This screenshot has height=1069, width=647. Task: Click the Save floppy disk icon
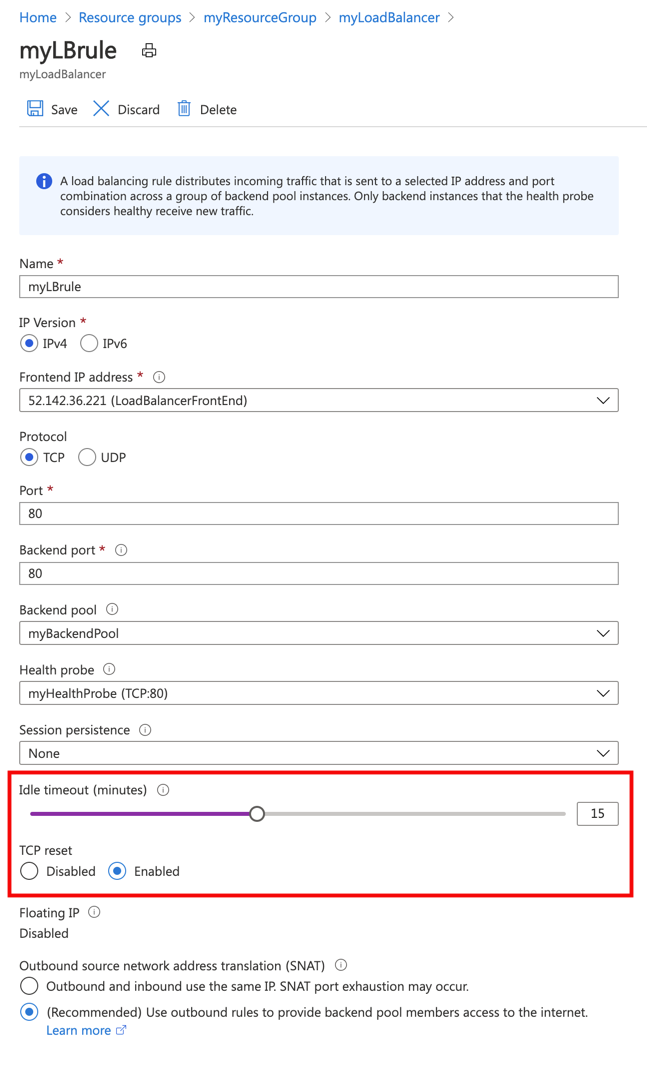pyautogui.click(x=35, y=109)
